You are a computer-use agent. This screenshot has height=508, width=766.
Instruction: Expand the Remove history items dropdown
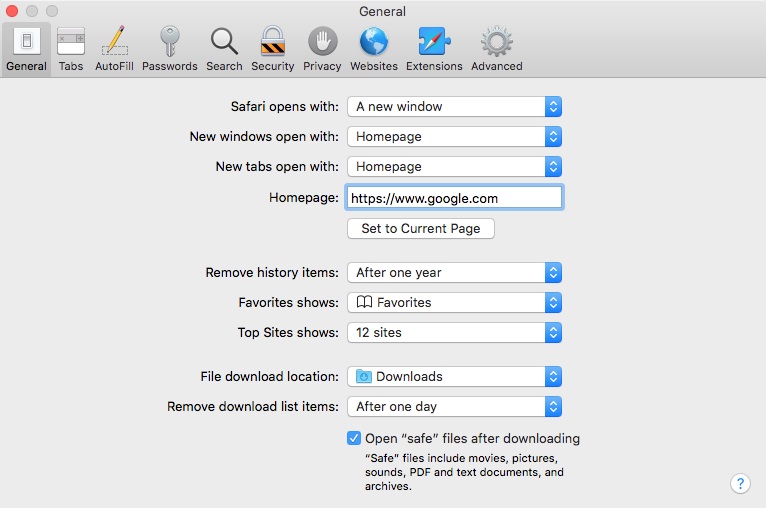click(x=454, y=273)
